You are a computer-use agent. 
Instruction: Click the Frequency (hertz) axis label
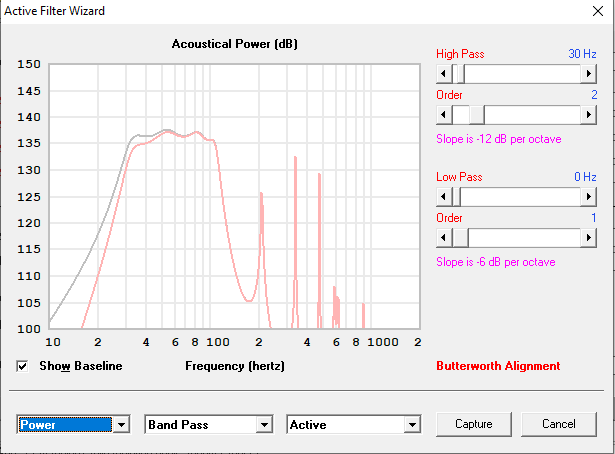(x=235, y=366)
